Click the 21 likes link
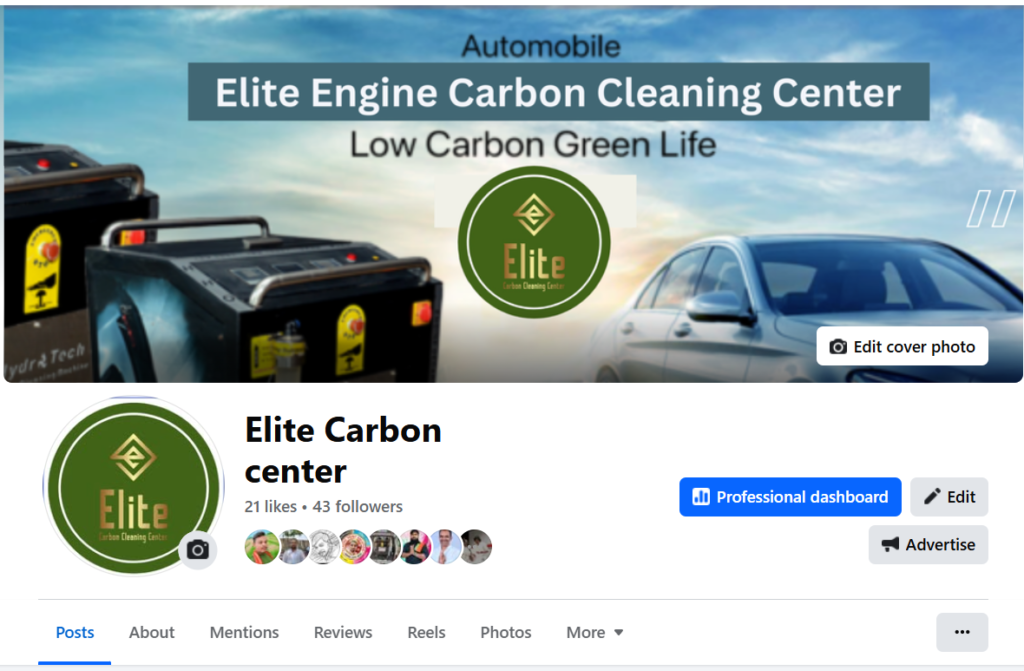Screen dimensions: 1024x671 [x=270, y=506]
